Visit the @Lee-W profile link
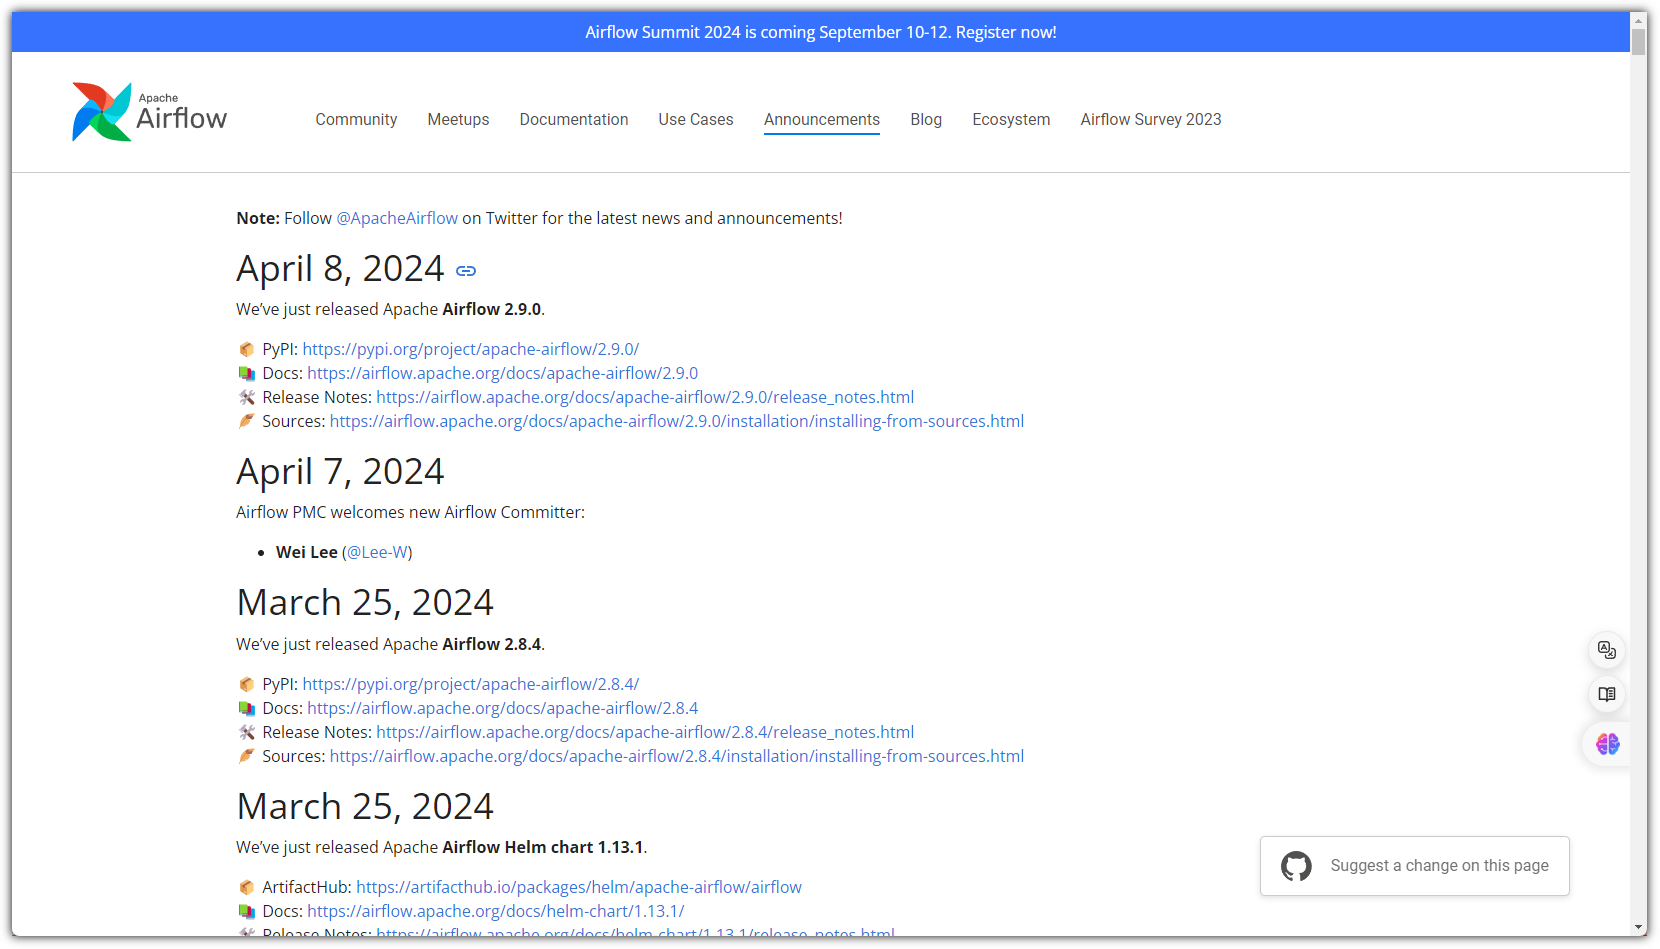 [x=377, y=552]
